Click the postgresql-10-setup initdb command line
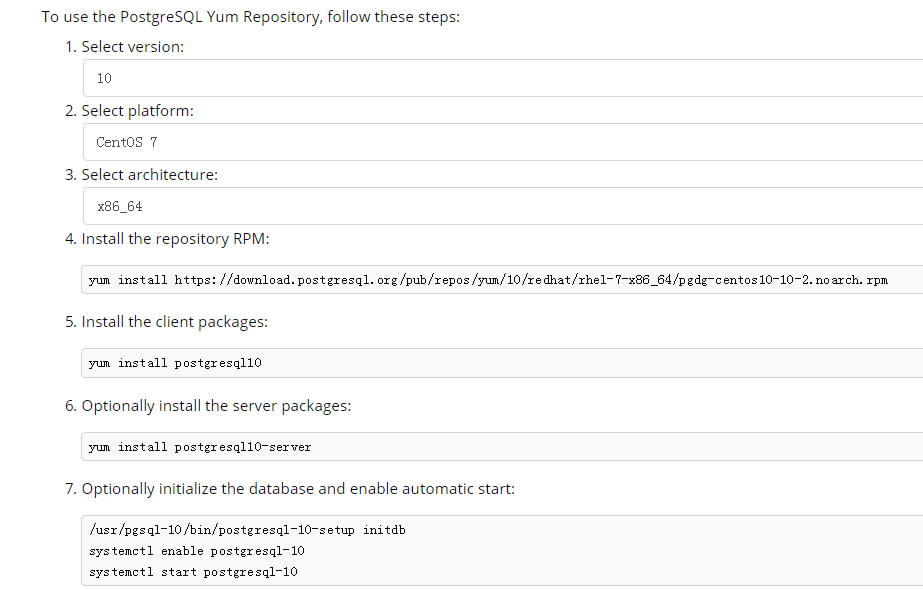This screenshot has height=589, width=923. pyautogui.click(x=249, y=529)
